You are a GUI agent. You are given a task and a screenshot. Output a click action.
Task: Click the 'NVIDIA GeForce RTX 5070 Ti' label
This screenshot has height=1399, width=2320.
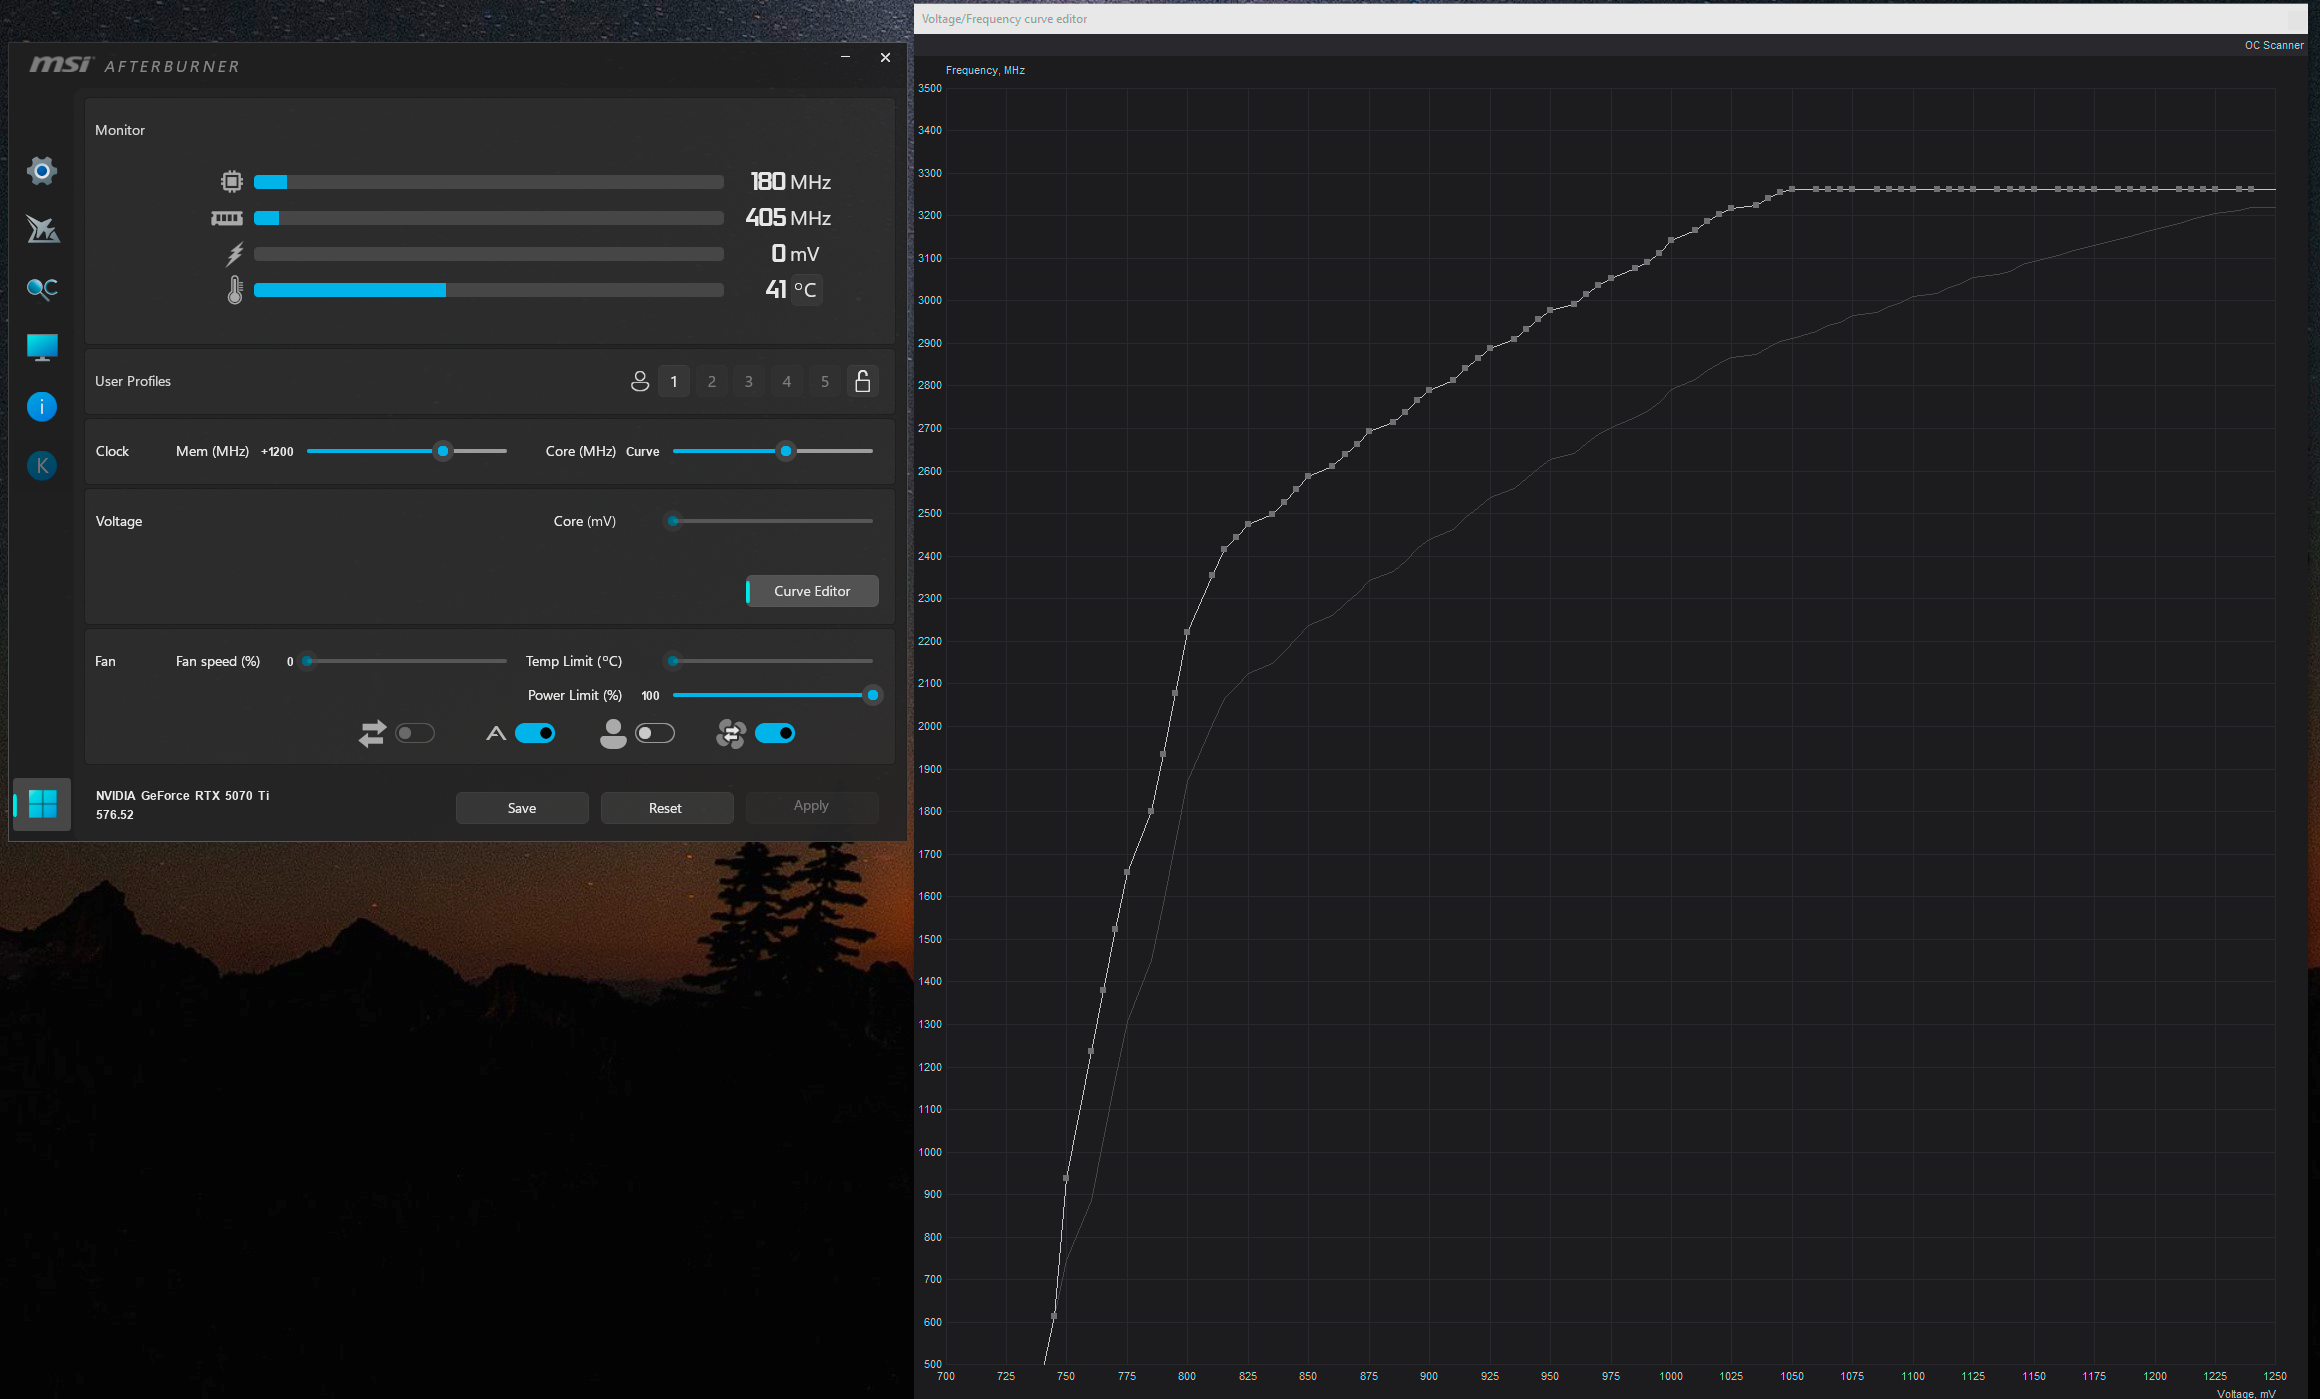click(182, 796)
